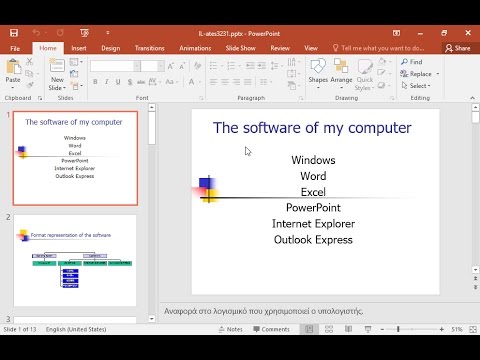Open the Shapes gallery
Image resolution: width=480 pixels, height=360 pixels.
318,74
